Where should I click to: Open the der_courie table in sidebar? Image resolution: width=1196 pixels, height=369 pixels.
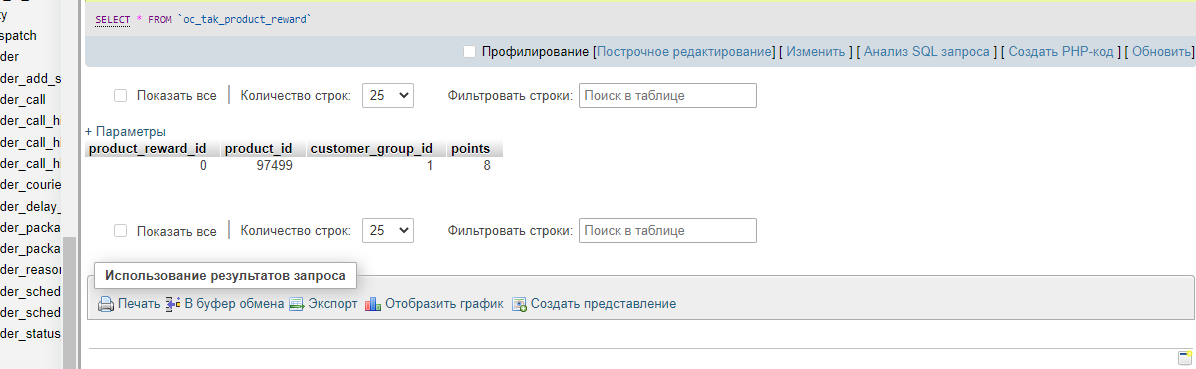(x=31, y=184)
